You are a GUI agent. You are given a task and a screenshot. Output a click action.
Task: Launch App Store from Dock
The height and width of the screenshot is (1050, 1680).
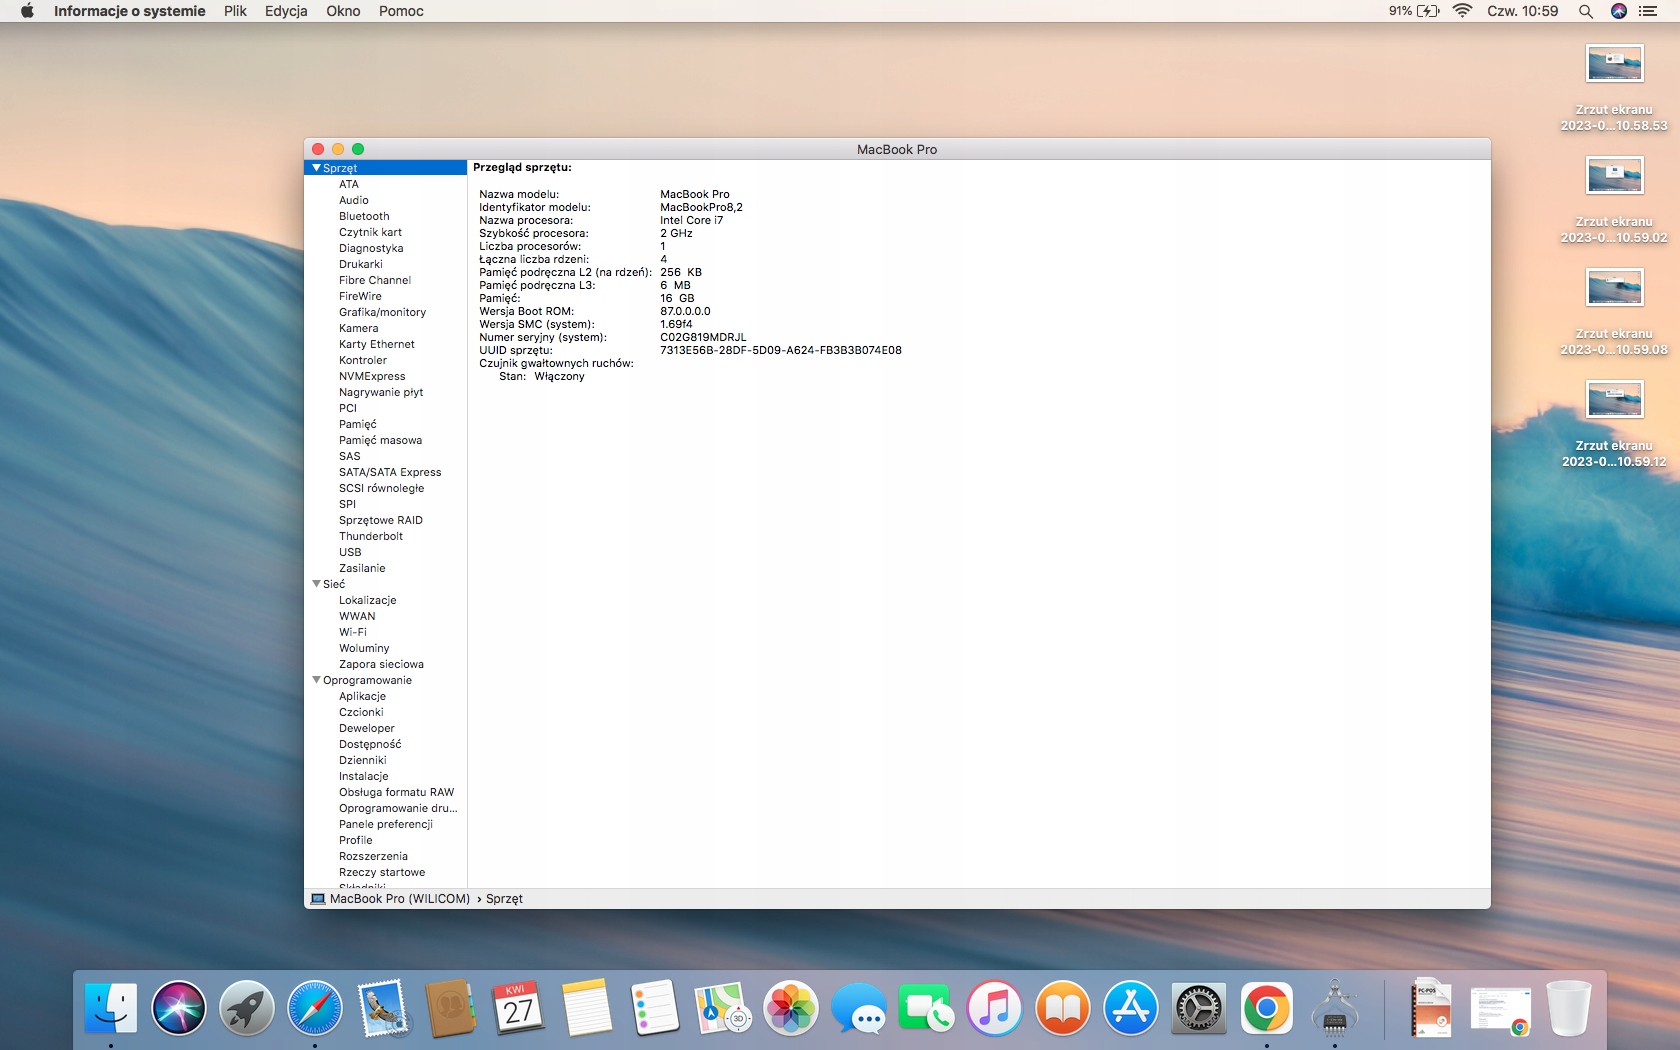coord(1130,1008)
